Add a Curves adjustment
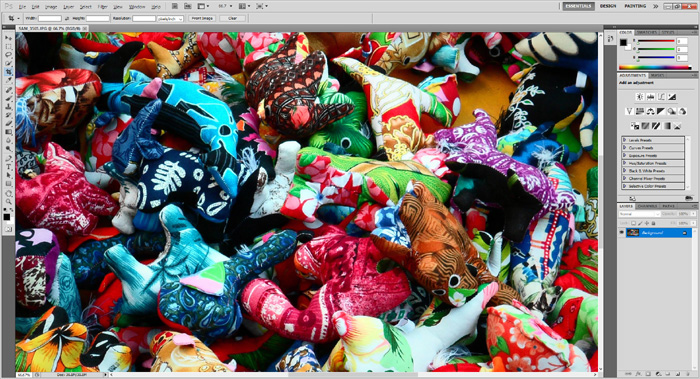The height and width of the screenshot is (379, 700). (661, 97)
